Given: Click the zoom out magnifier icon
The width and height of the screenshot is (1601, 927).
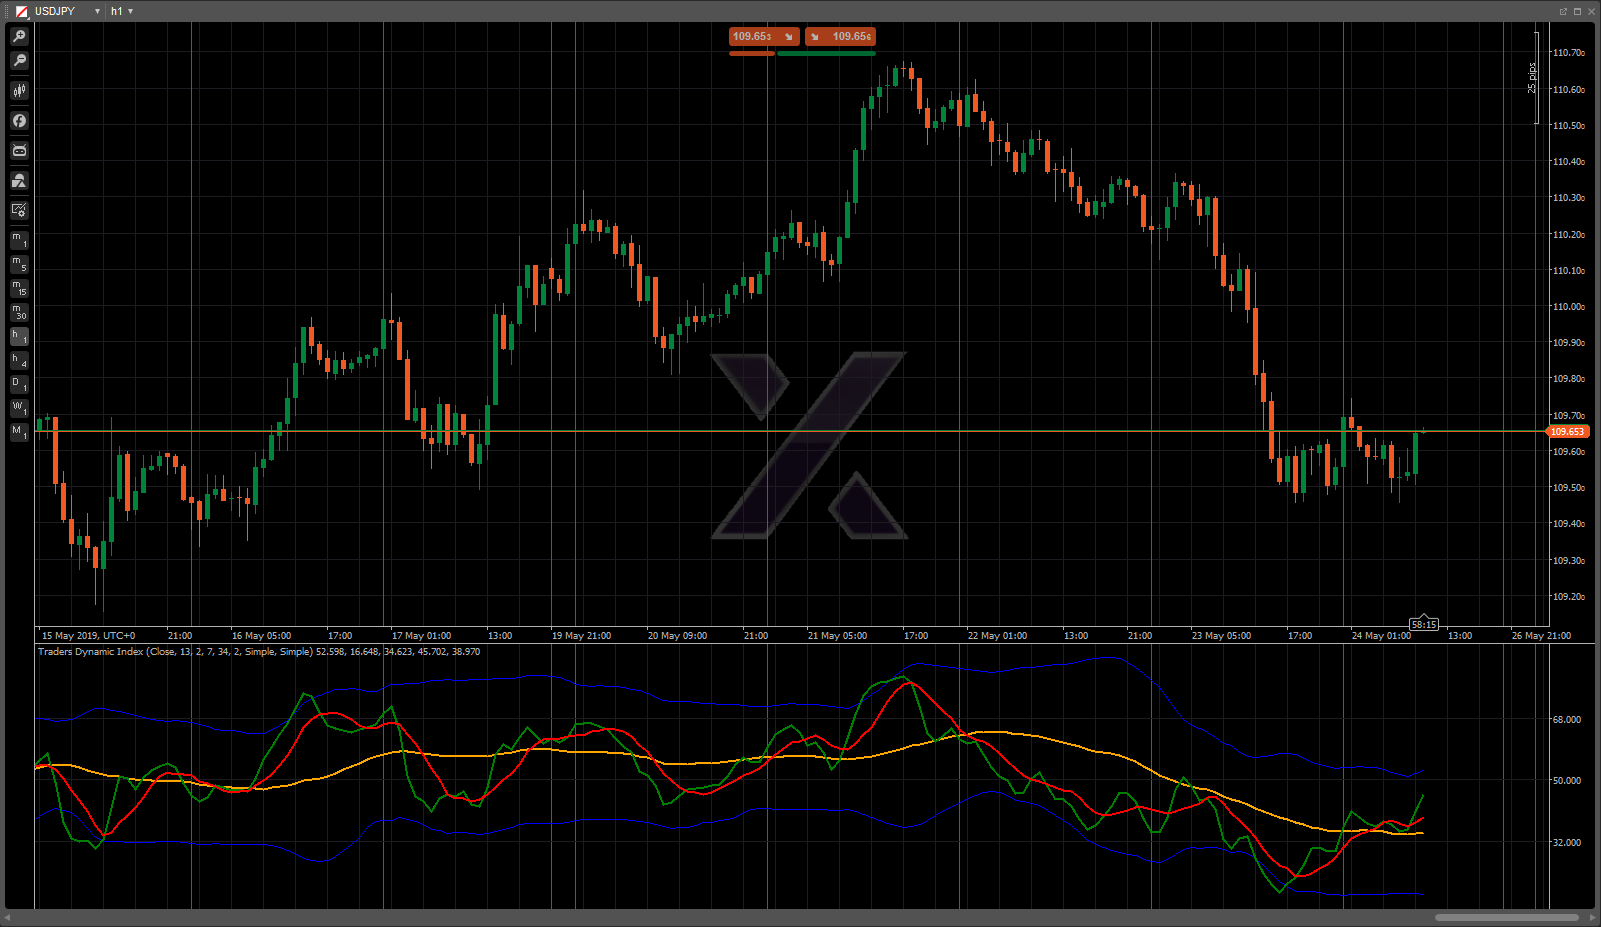Looking at the screenshot, I should [19, 61].
